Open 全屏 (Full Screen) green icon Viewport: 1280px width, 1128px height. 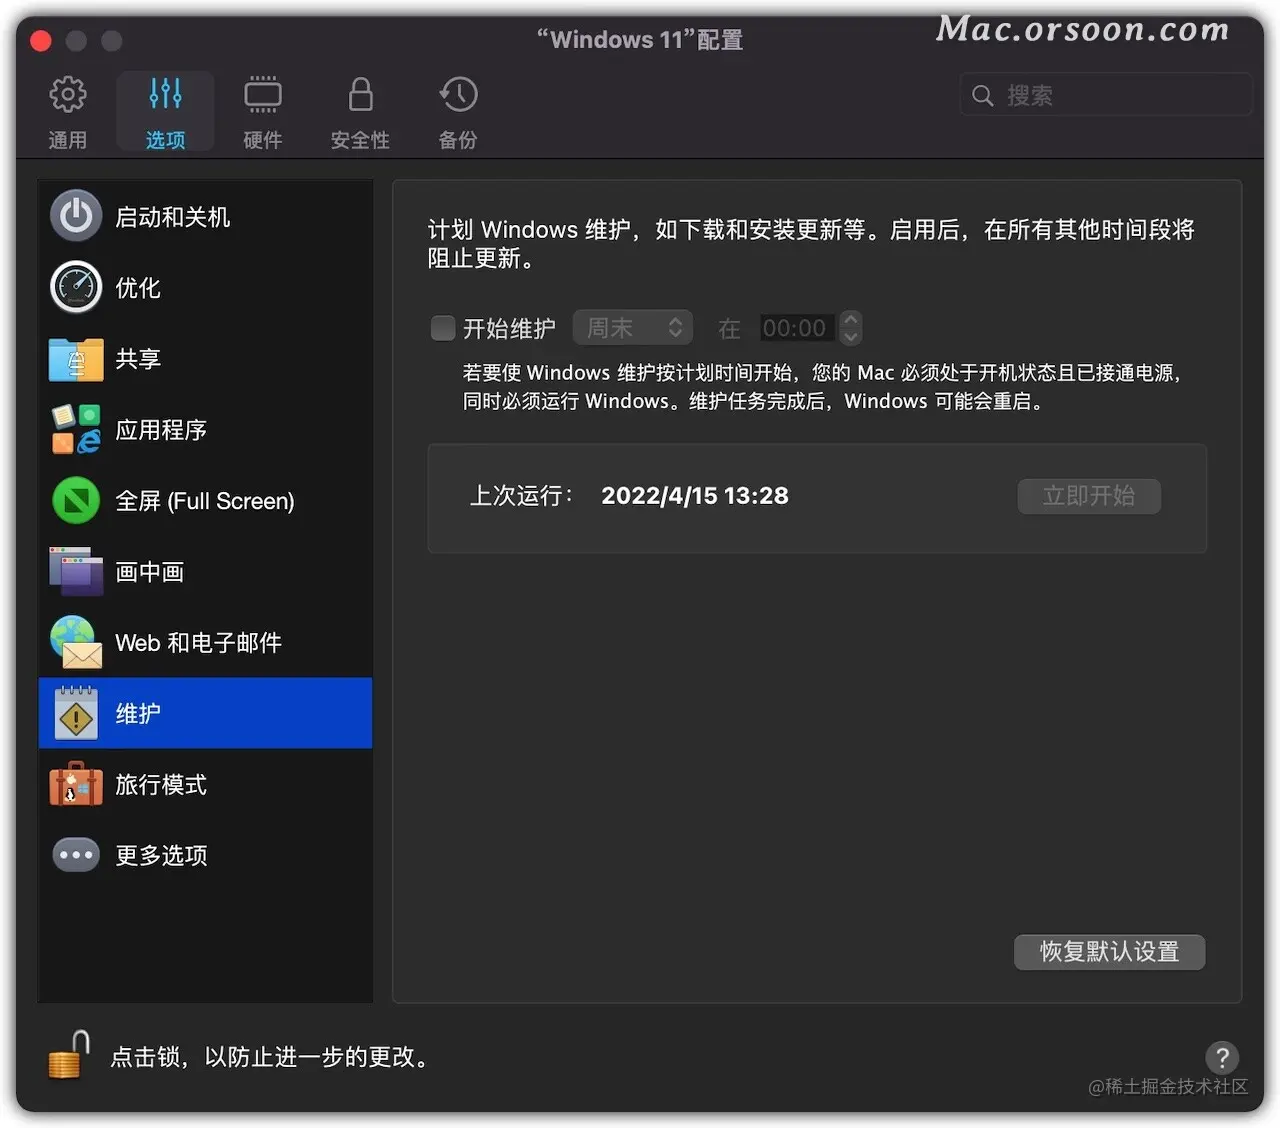(76, 500)
